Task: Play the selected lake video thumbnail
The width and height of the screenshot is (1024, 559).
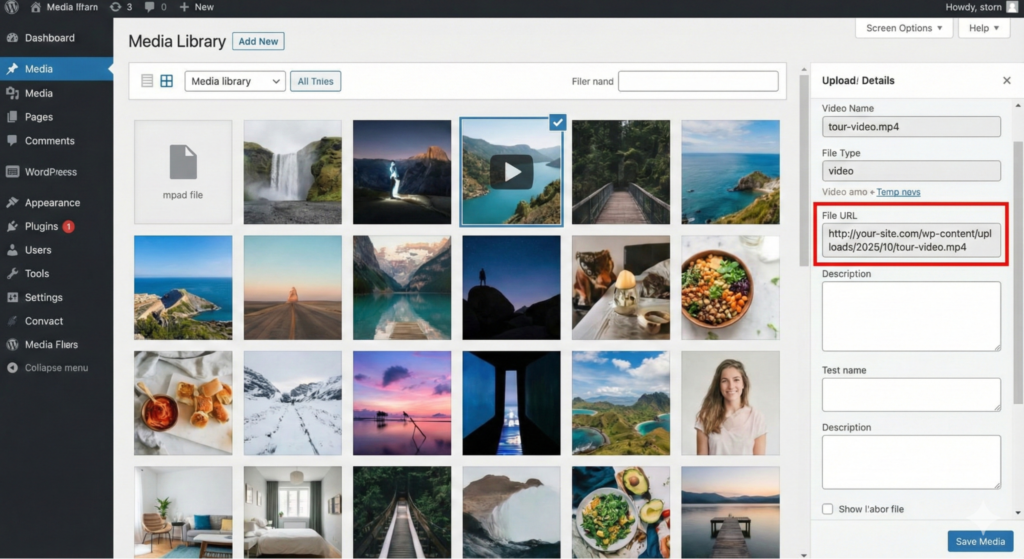Action: pos(511,172)
